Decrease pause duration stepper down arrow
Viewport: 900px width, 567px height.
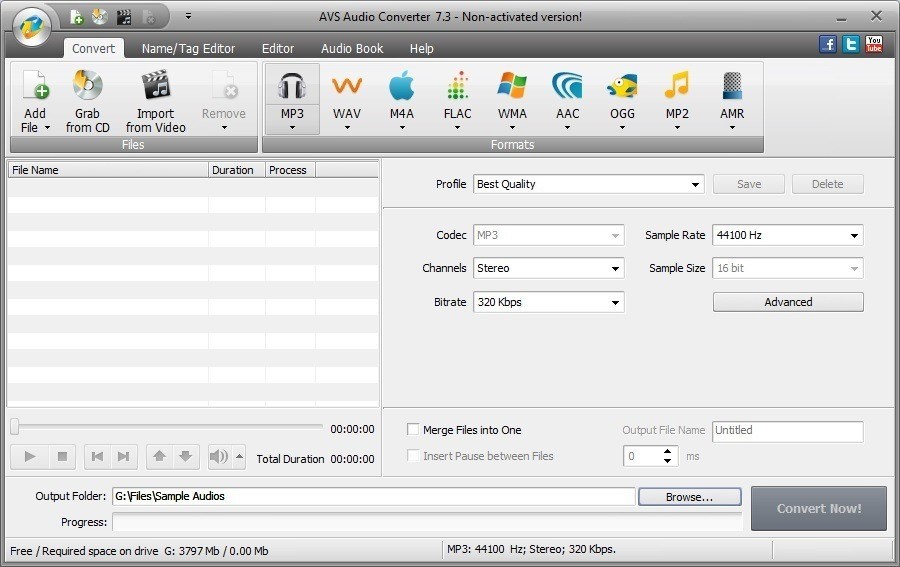click(667, 461)
